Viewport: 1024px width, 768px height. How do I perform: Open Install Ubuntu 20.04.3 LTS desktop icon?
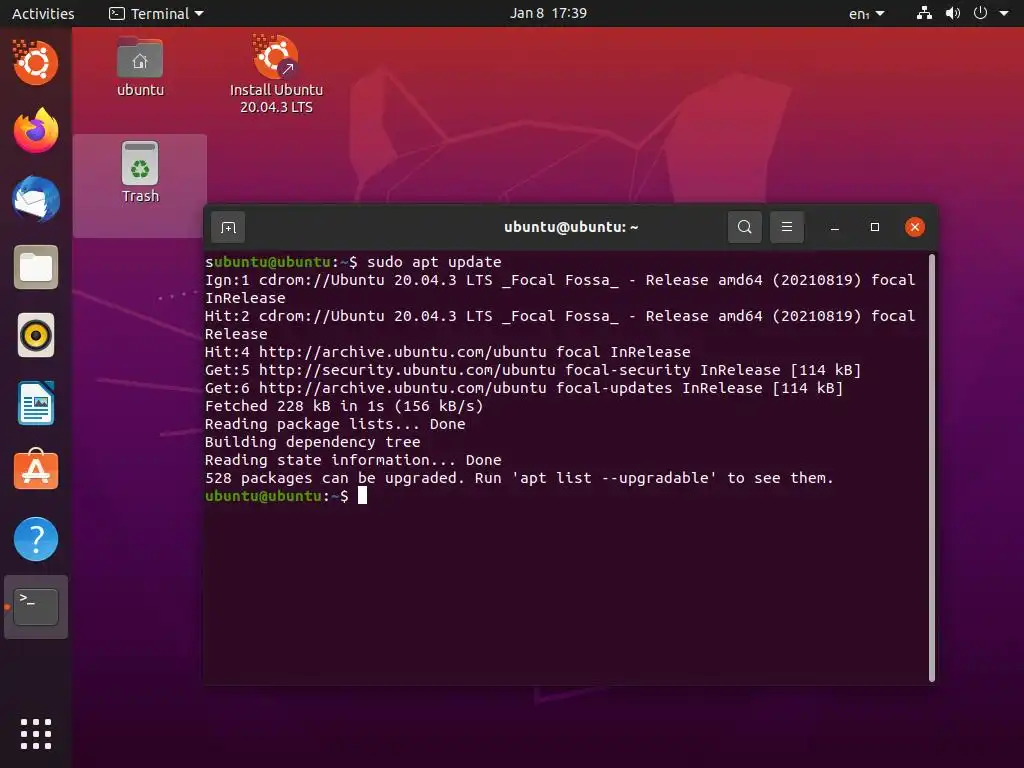pyautogui.click(x=276, y=74)
